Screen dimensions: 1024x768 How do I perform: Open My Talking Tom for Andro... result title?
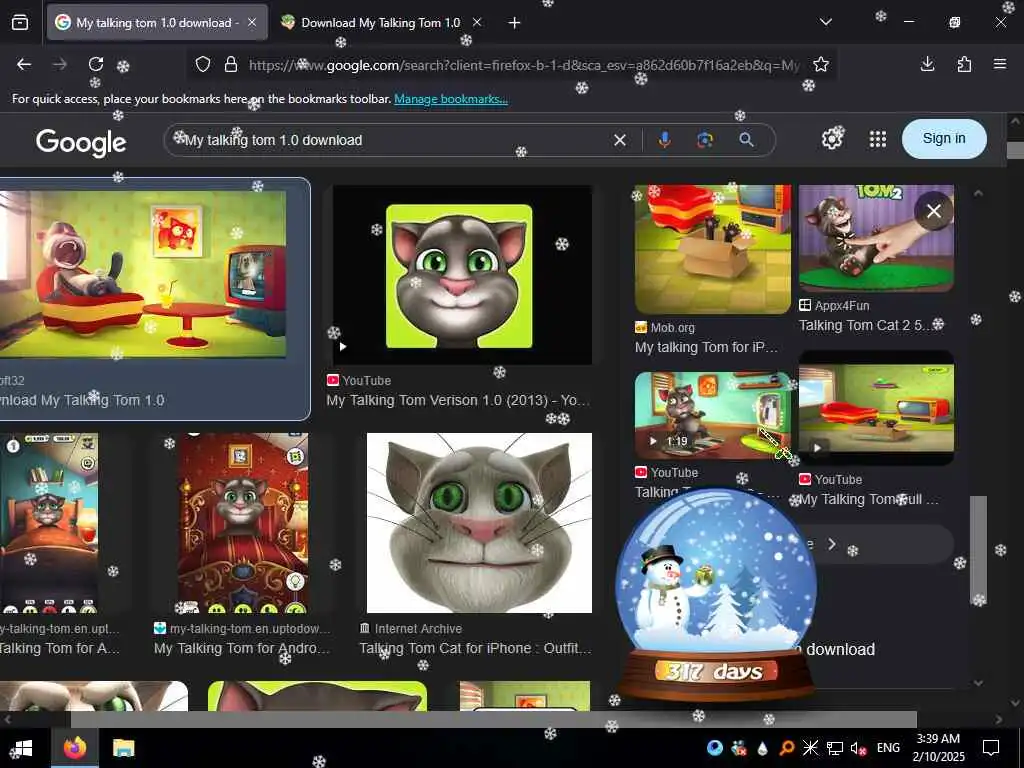(x=242, y=648)
